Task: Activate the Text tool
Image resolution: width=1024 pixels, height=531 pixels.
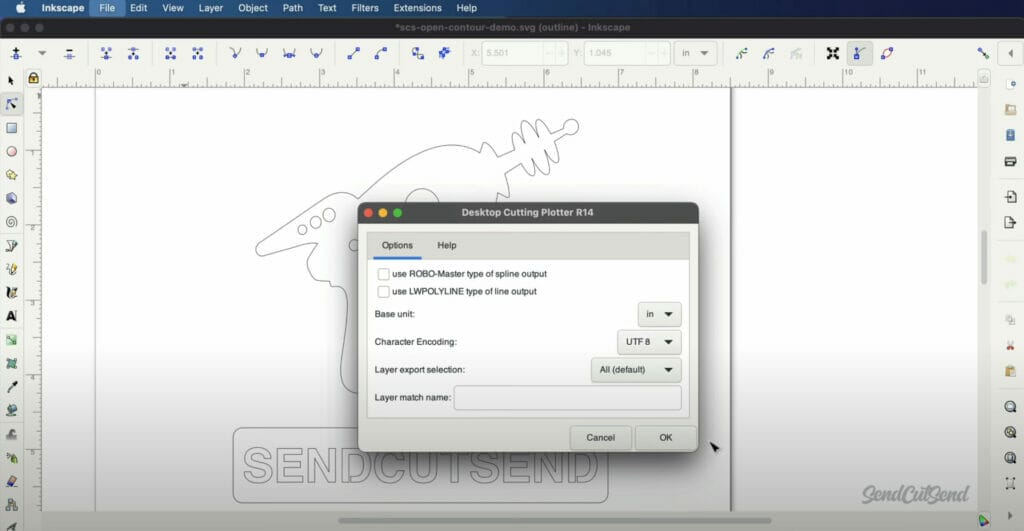Action: 12,315
